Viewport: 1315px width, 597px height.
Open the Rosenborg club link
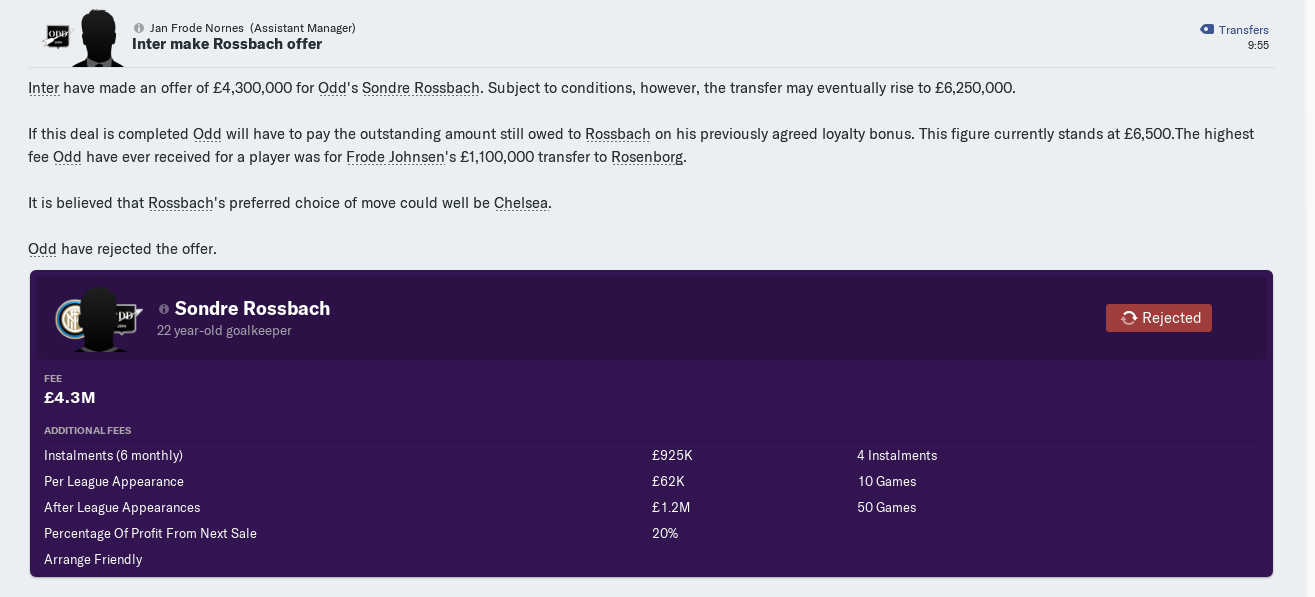(x=647, y=157)
